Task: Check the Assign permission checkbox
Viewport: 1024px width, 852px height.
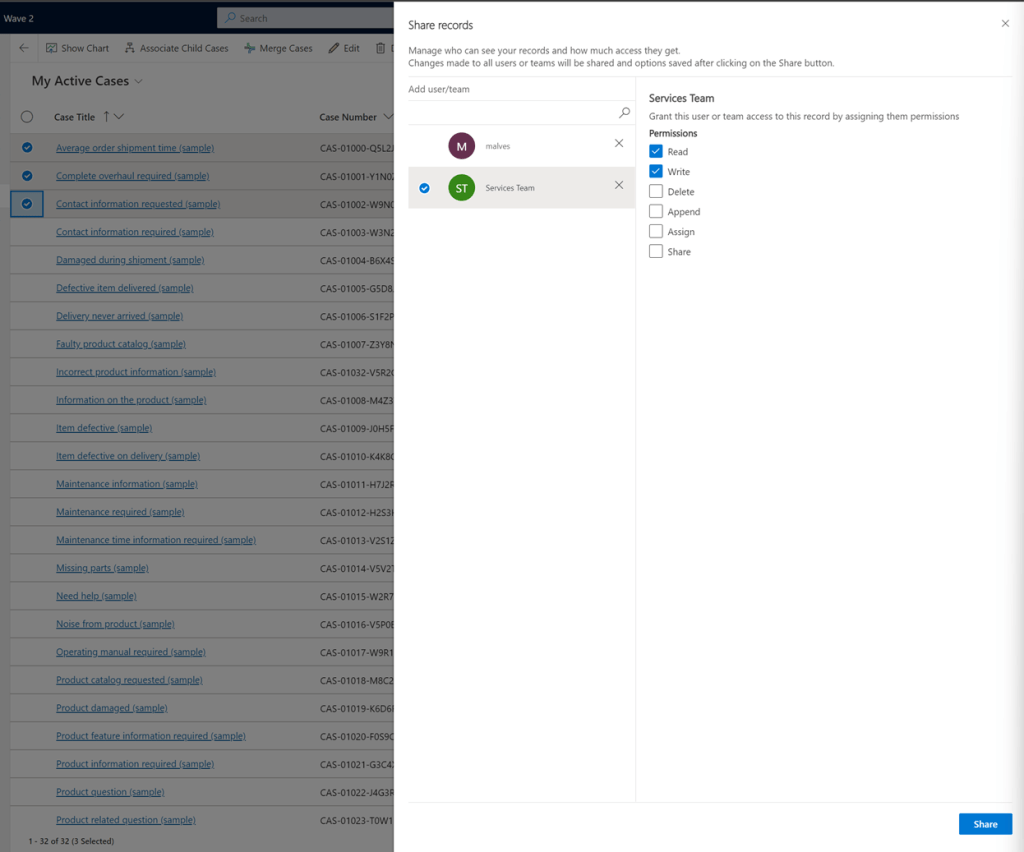Action: [656, 231]
